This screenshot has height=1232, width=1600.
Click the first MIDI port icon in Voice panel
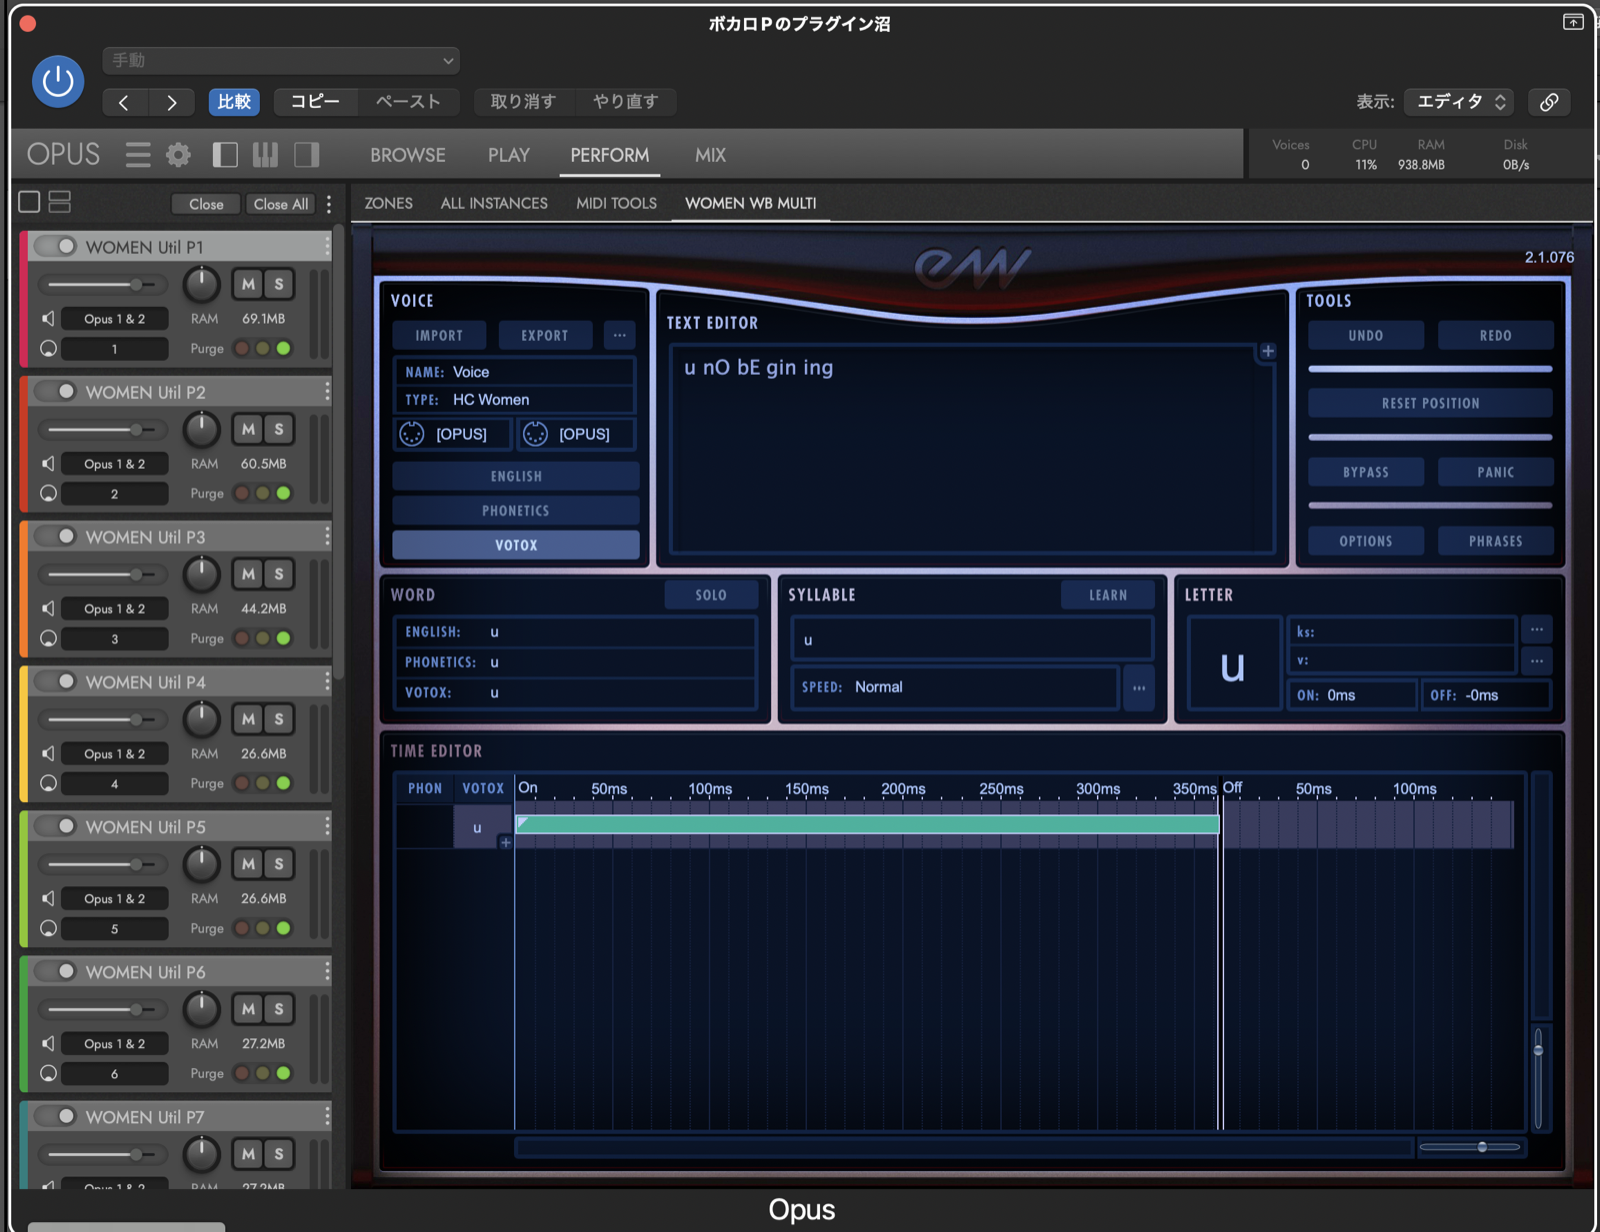(x=412, y=434)
